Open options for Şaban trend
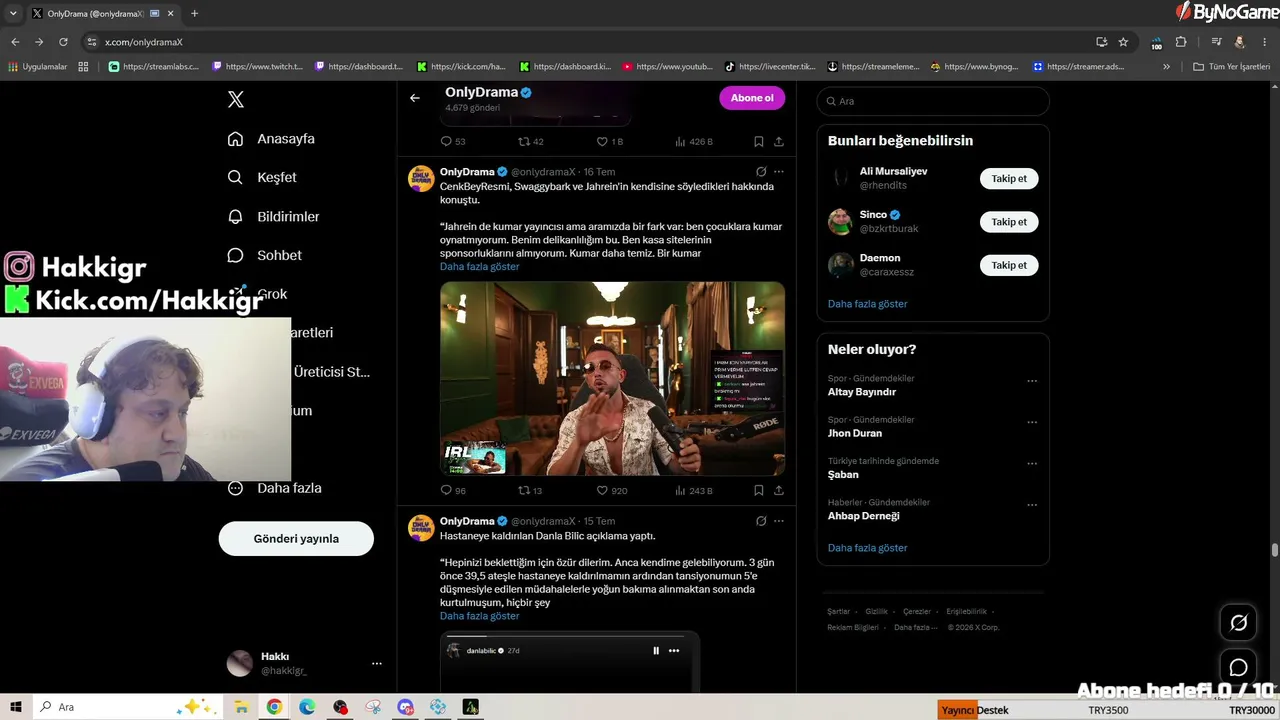 [1032, 464]
